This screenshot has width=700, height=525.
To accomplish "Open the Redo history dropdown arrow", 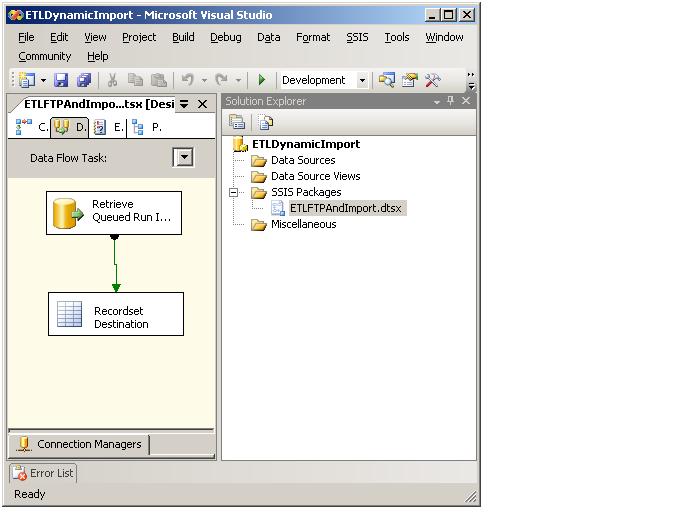I will pos(238,81).
